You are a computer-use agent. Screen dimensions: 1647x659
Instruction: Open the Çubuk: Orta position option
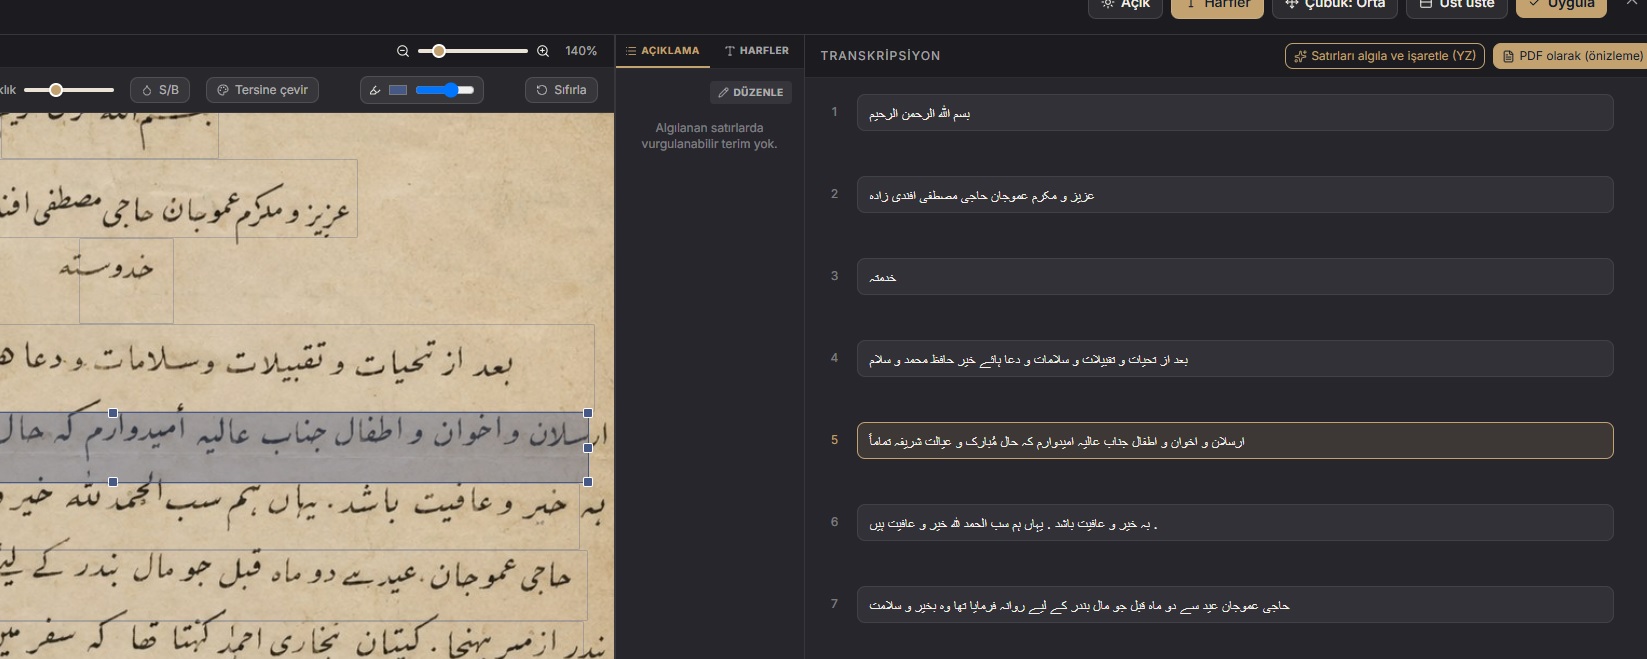(1336, 6)
